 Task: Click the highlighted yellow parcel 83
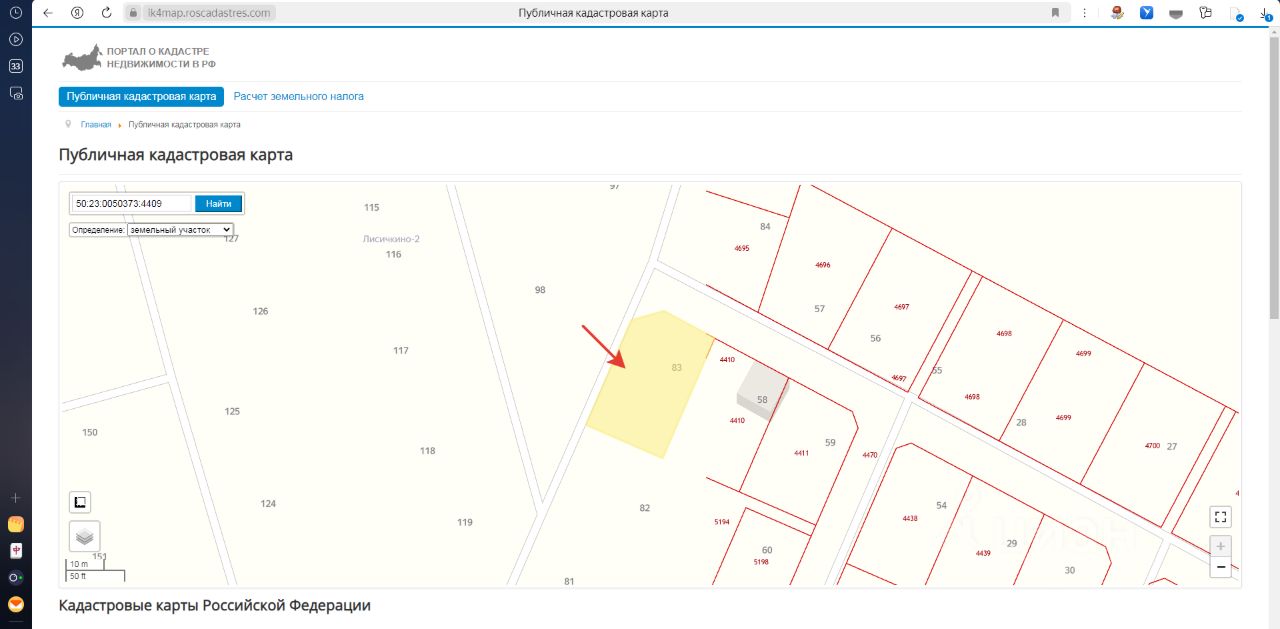tap(651, 385)
